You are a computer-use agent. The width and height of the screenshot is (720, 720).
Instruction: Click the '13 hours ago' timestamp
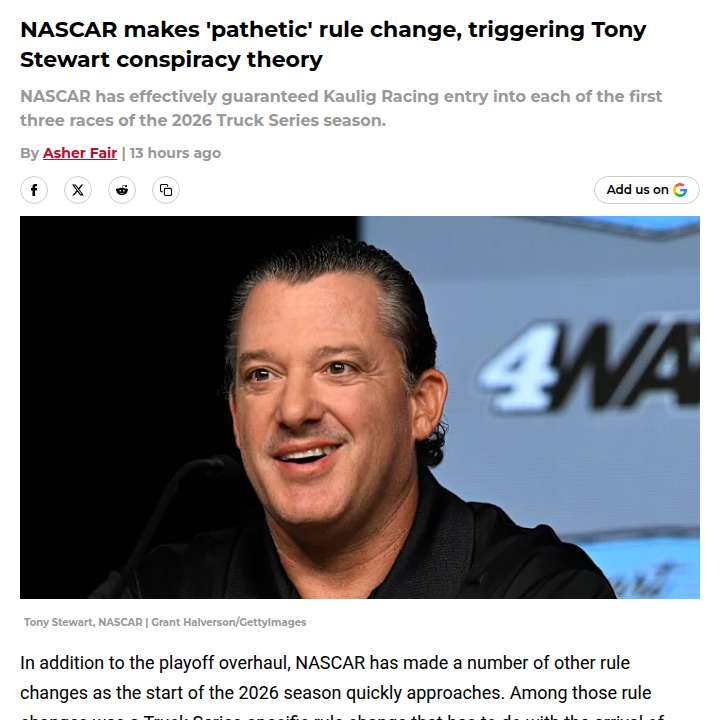click(175, 153)
